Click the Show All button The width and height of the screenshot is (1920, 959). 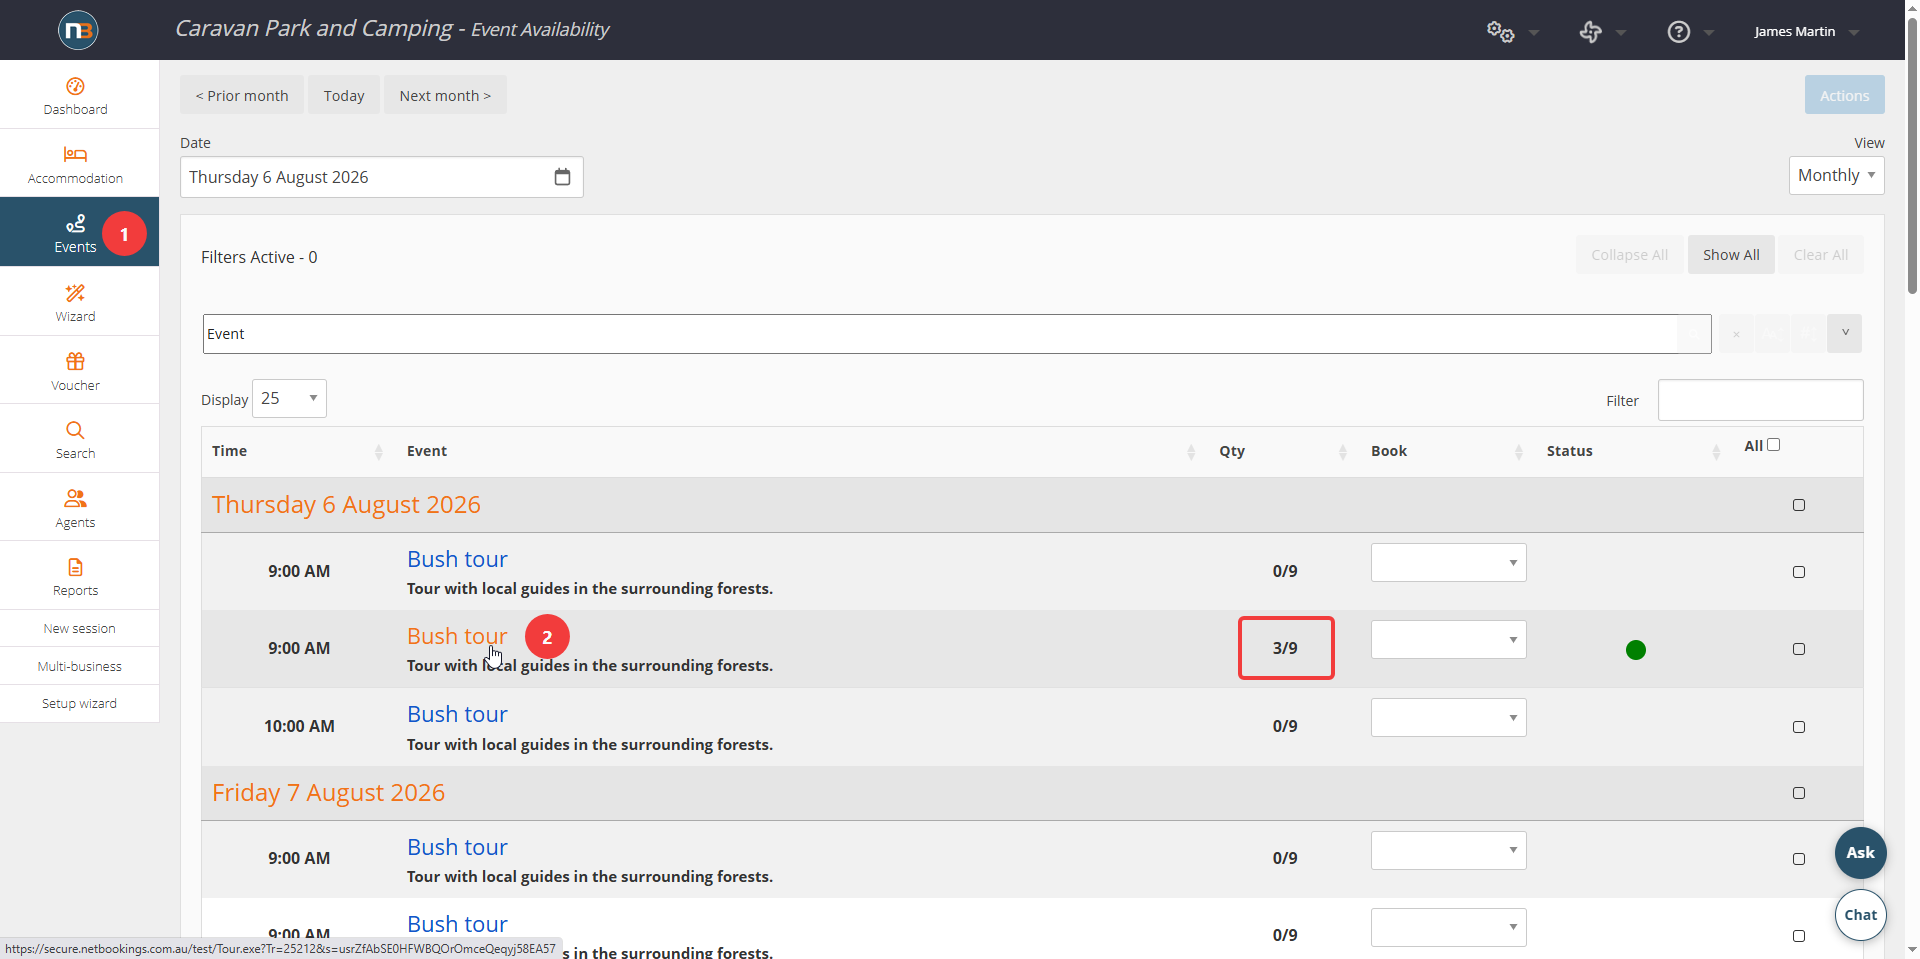click(1731, 255)
